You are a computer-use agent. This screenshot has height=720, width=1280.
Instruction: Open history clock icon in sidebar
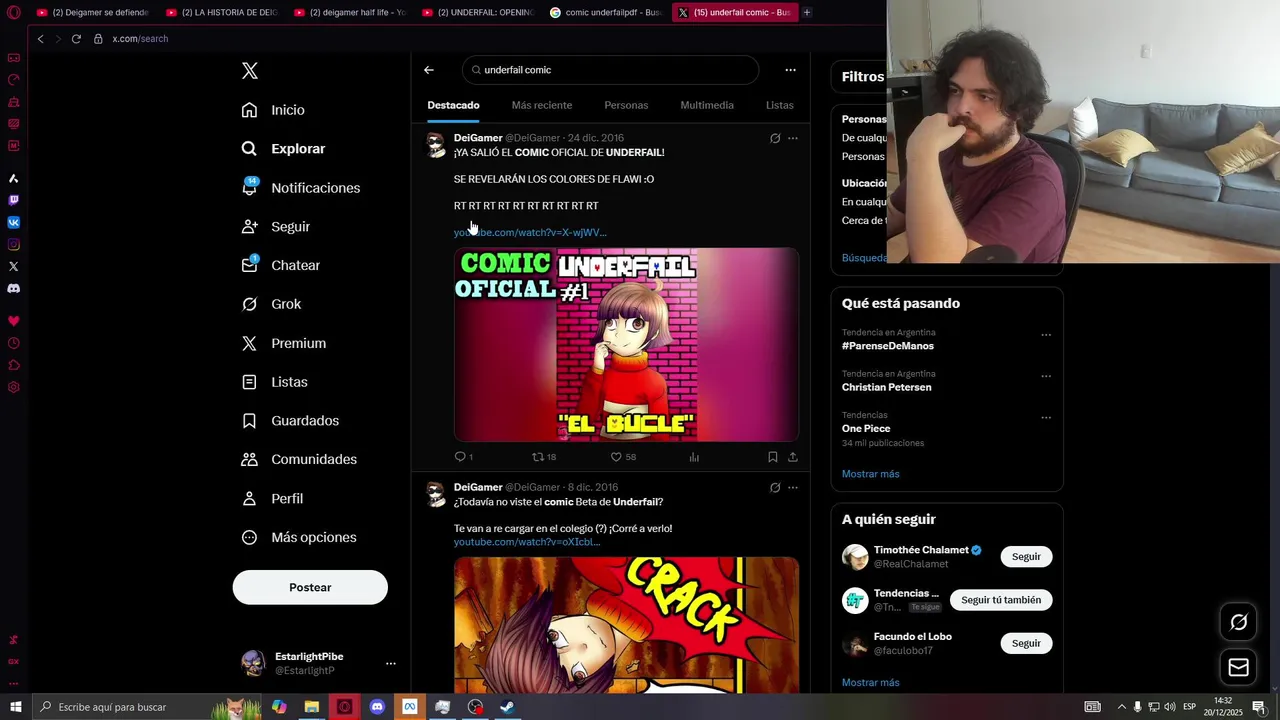click(x=14, y=343)
